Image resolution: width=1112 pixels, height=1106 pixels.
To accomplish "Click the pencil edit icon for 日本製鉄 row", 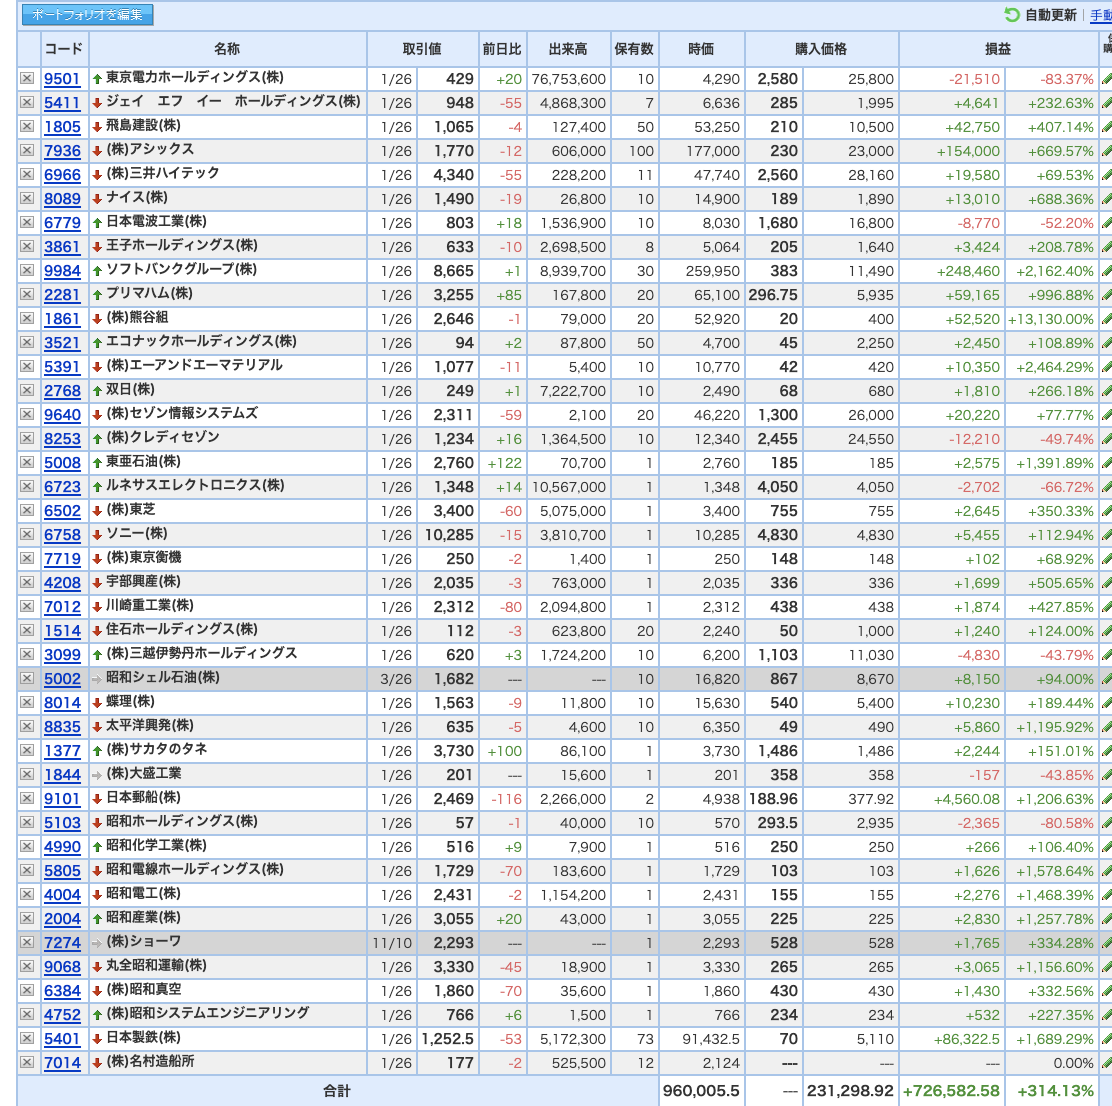I will 1106,1039.
